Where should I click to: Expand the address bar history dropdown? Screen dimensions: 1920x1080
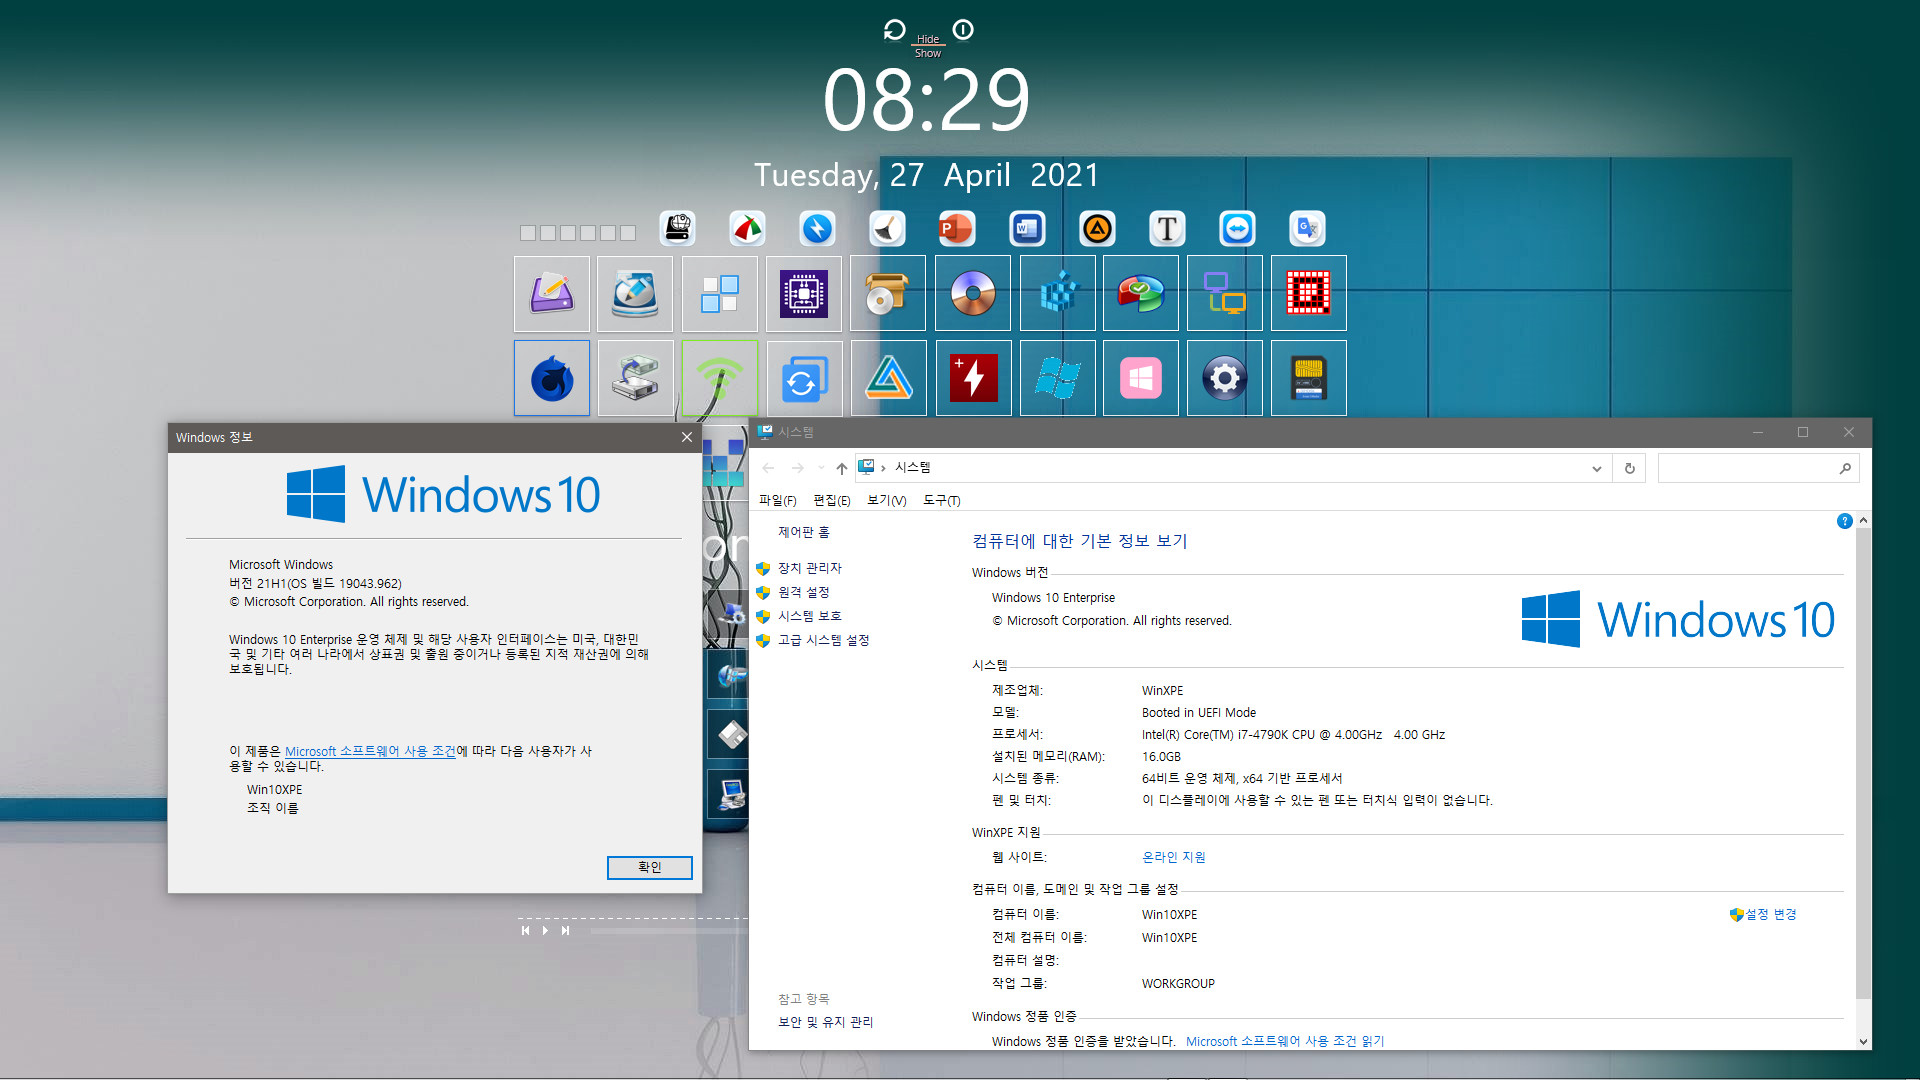[1597, 468]
